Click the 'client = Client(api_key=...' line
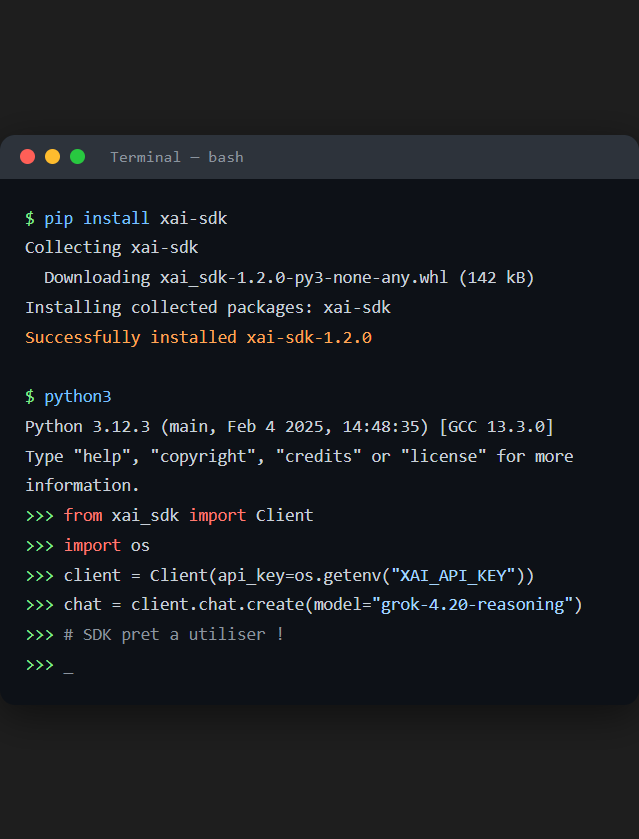This screenshot has width=639, height=839. pos(280,575)
